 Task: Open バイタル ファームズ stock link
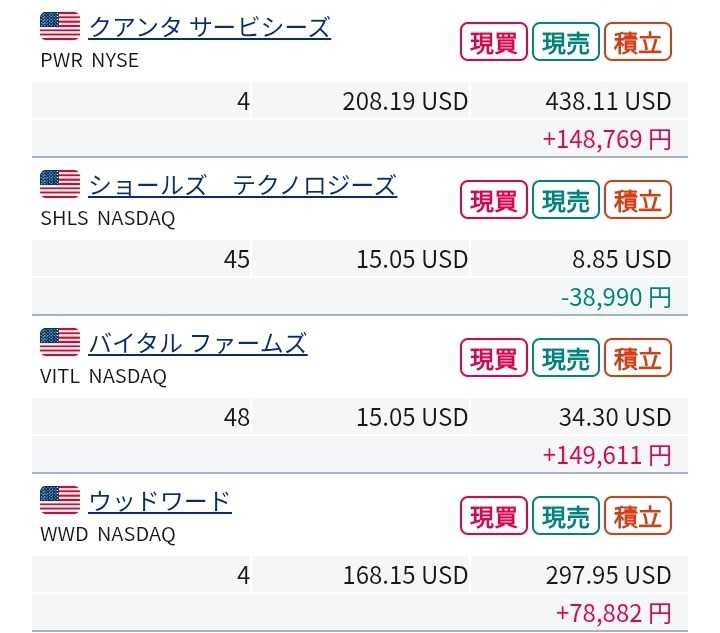[x=197, y=343]
